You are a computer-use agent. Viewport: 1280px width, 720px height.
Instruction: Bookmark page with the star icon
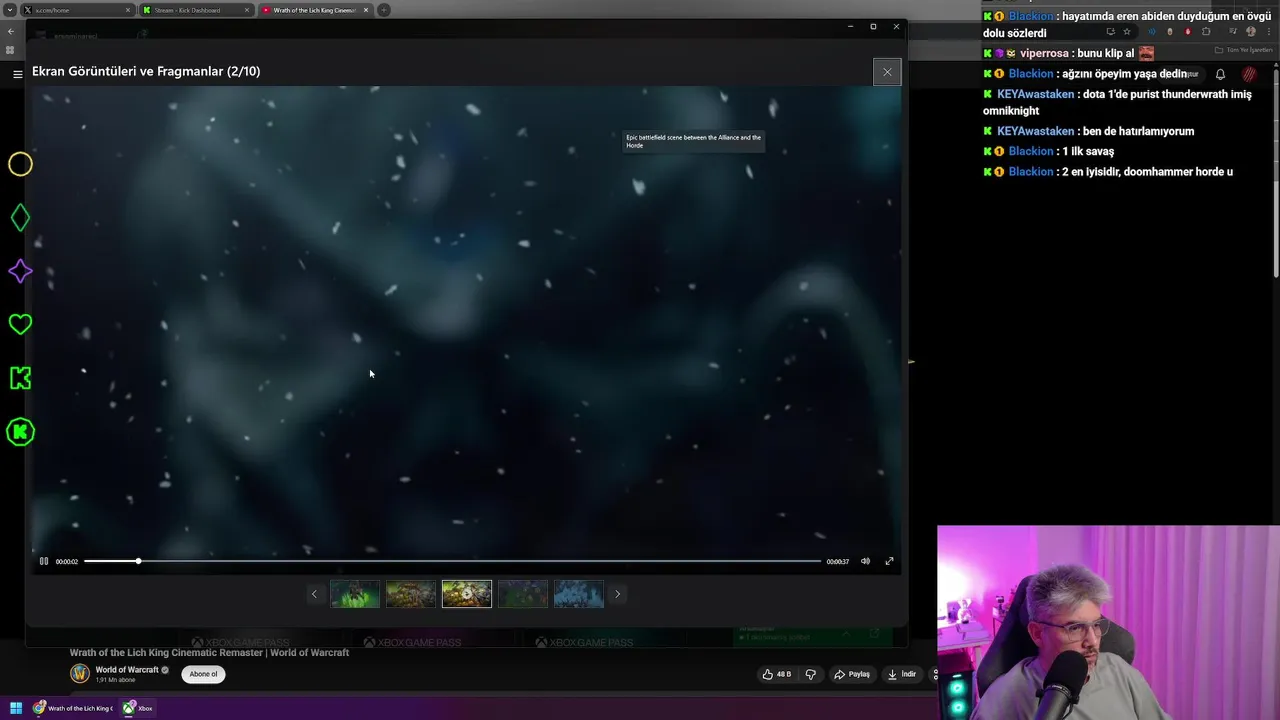[x=1127, y=32]
